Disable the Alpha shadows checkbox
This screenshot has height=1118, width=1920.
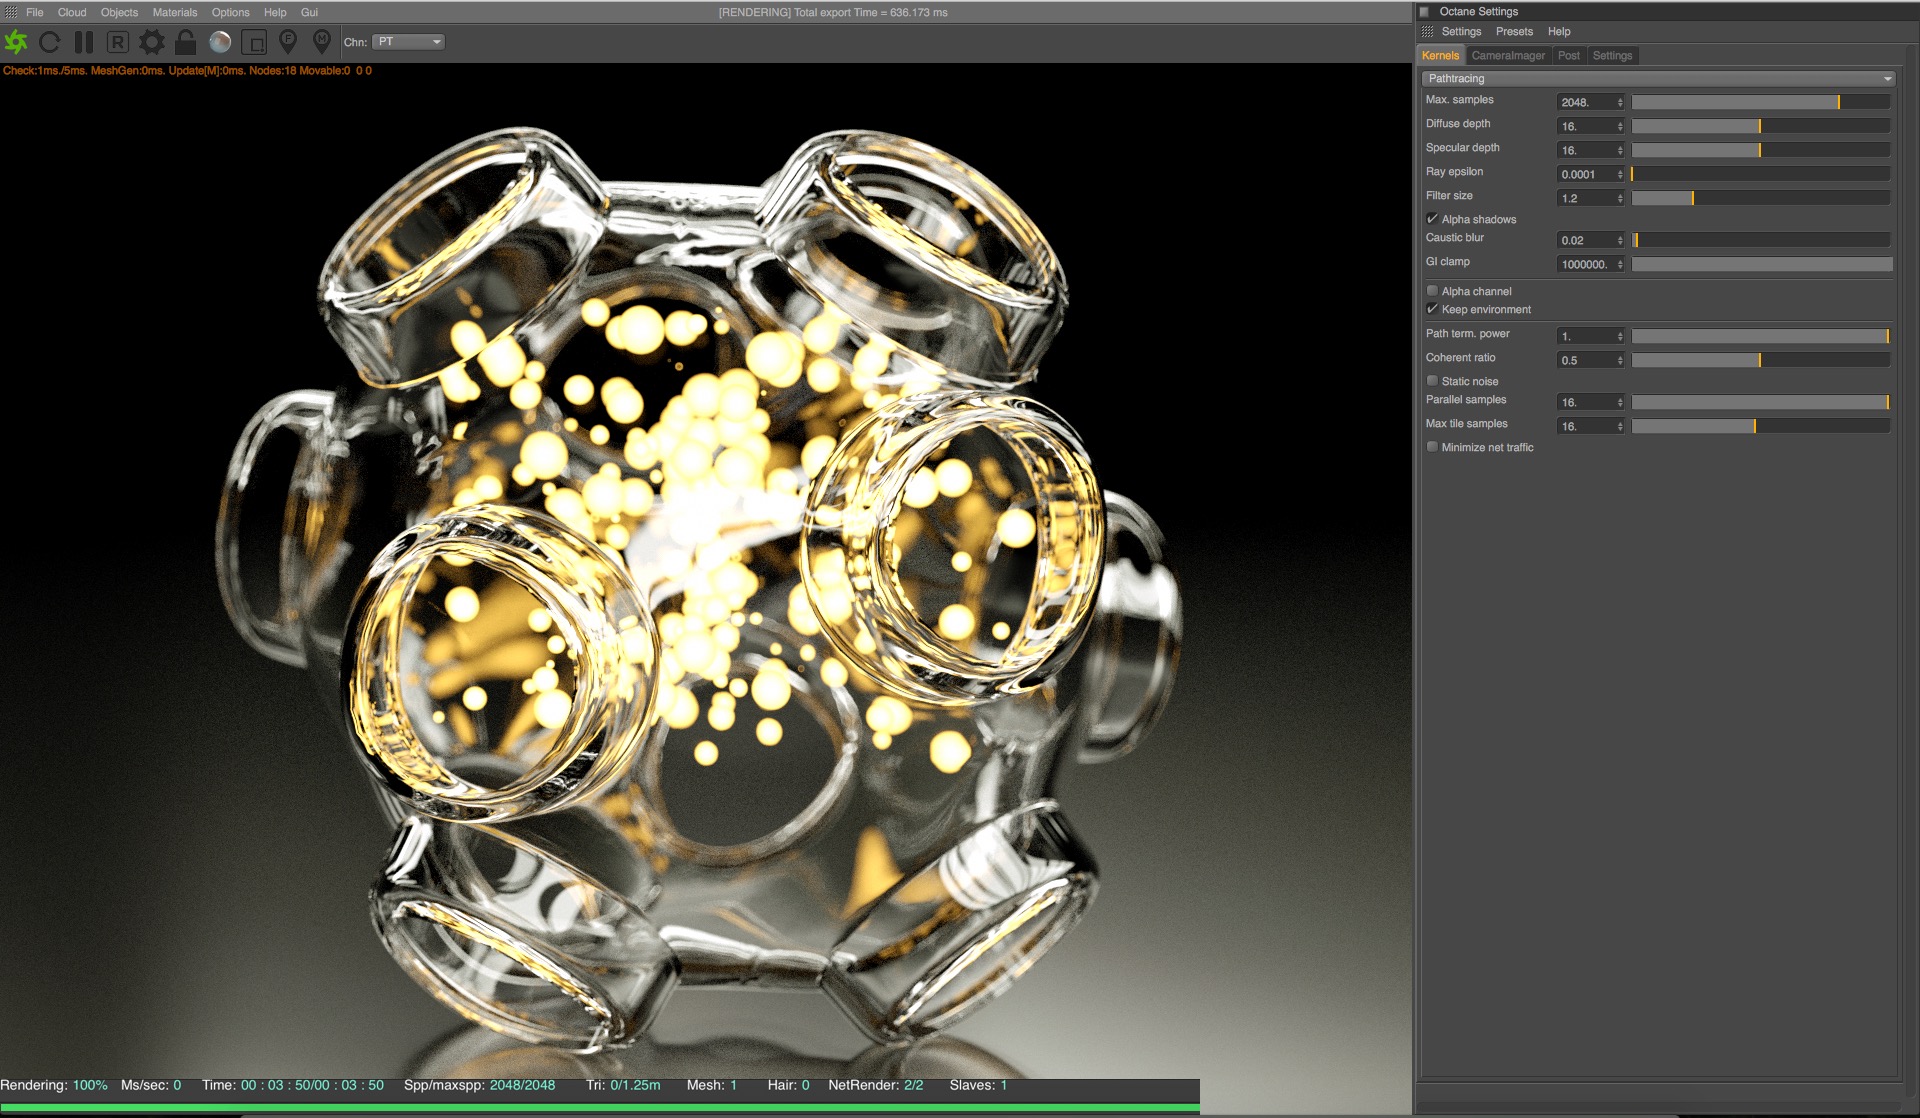point(1432,219)
